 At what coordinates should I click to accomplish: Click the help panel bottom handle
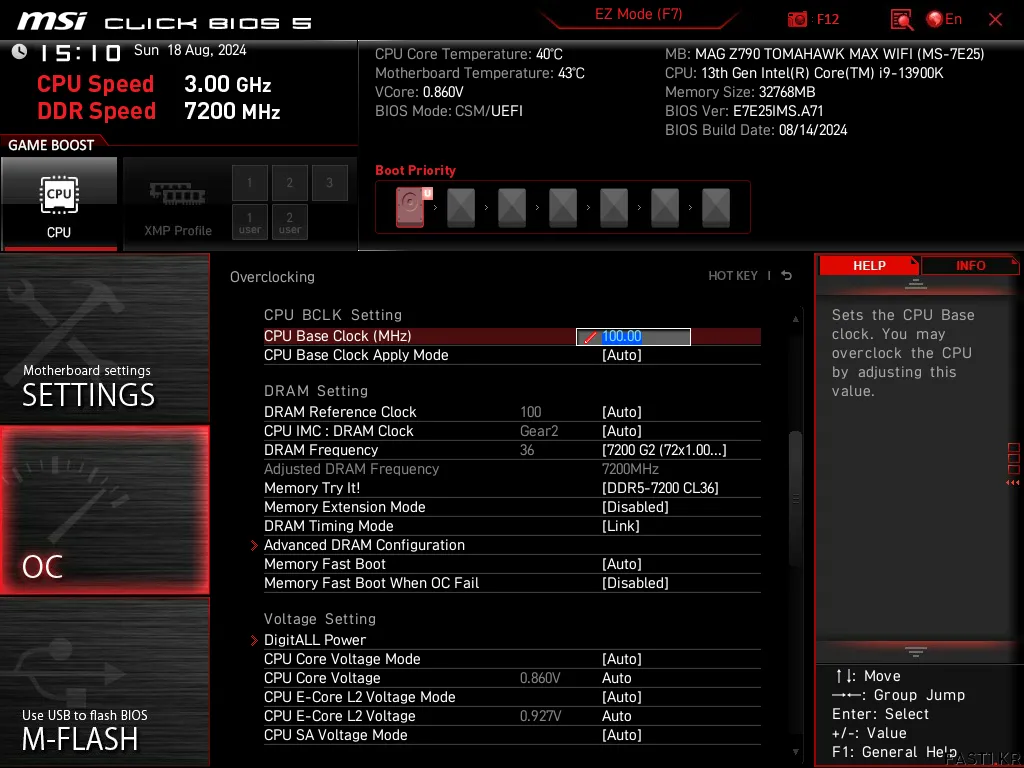pyautogui.click(x=916, y=652)
